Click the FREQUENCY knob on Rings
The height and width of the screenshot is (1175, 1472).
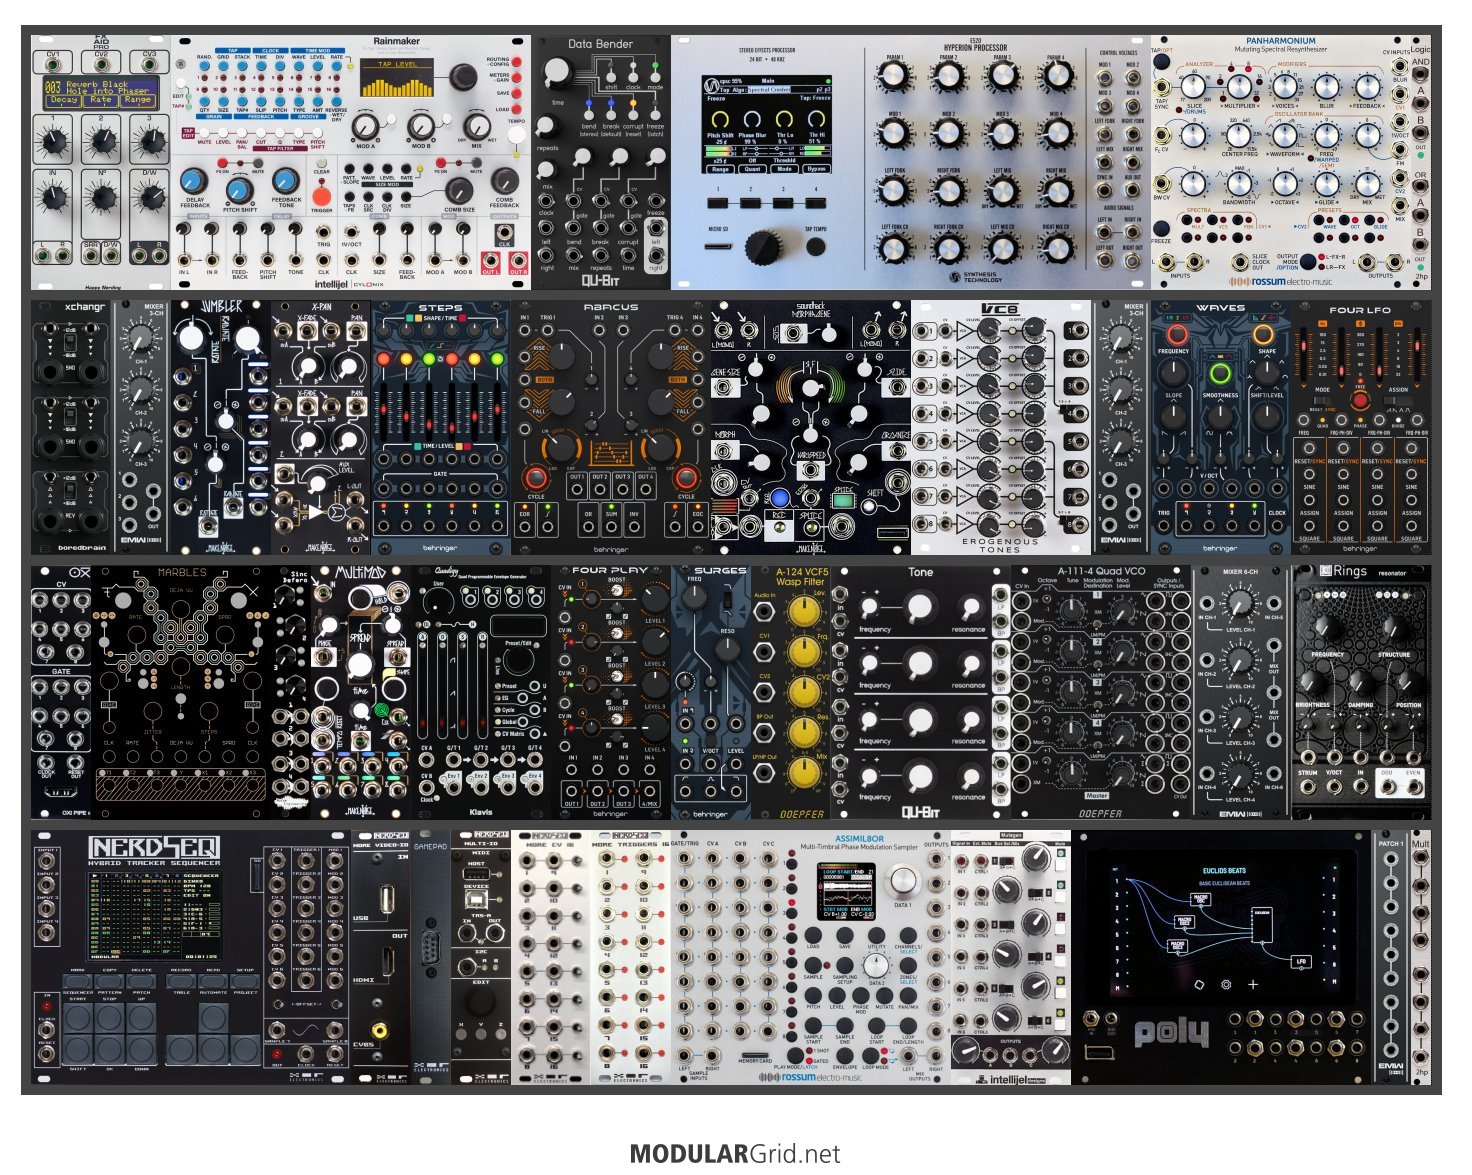click(1327, 628)
